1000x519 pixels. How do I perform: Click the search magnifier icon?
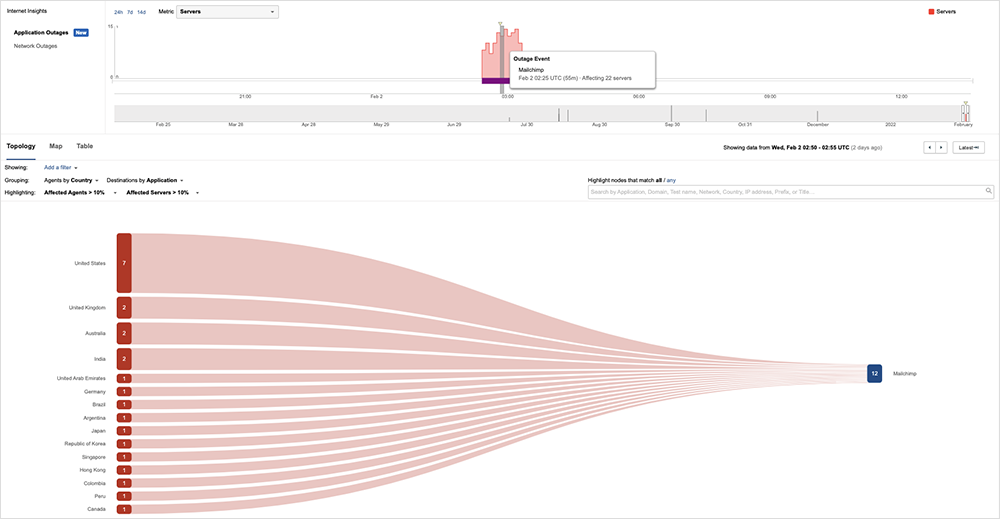coord(989,190)
